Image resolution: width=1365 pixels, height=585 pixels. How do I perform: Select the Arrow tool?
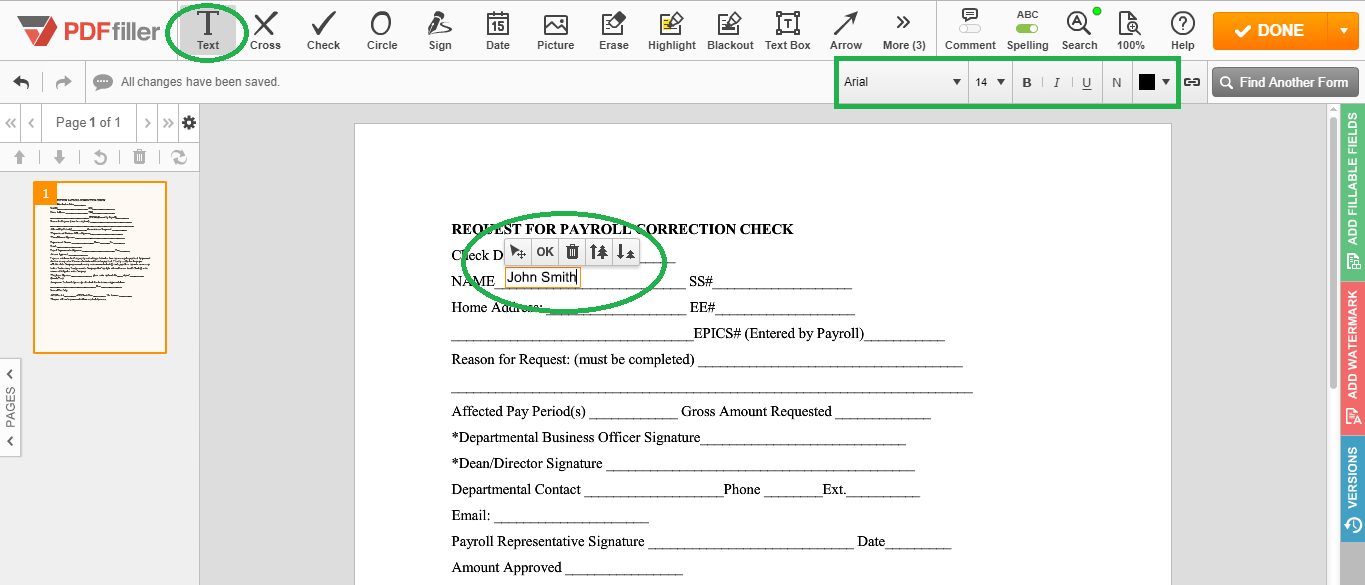pyautogui.click(x=846, y=30)
